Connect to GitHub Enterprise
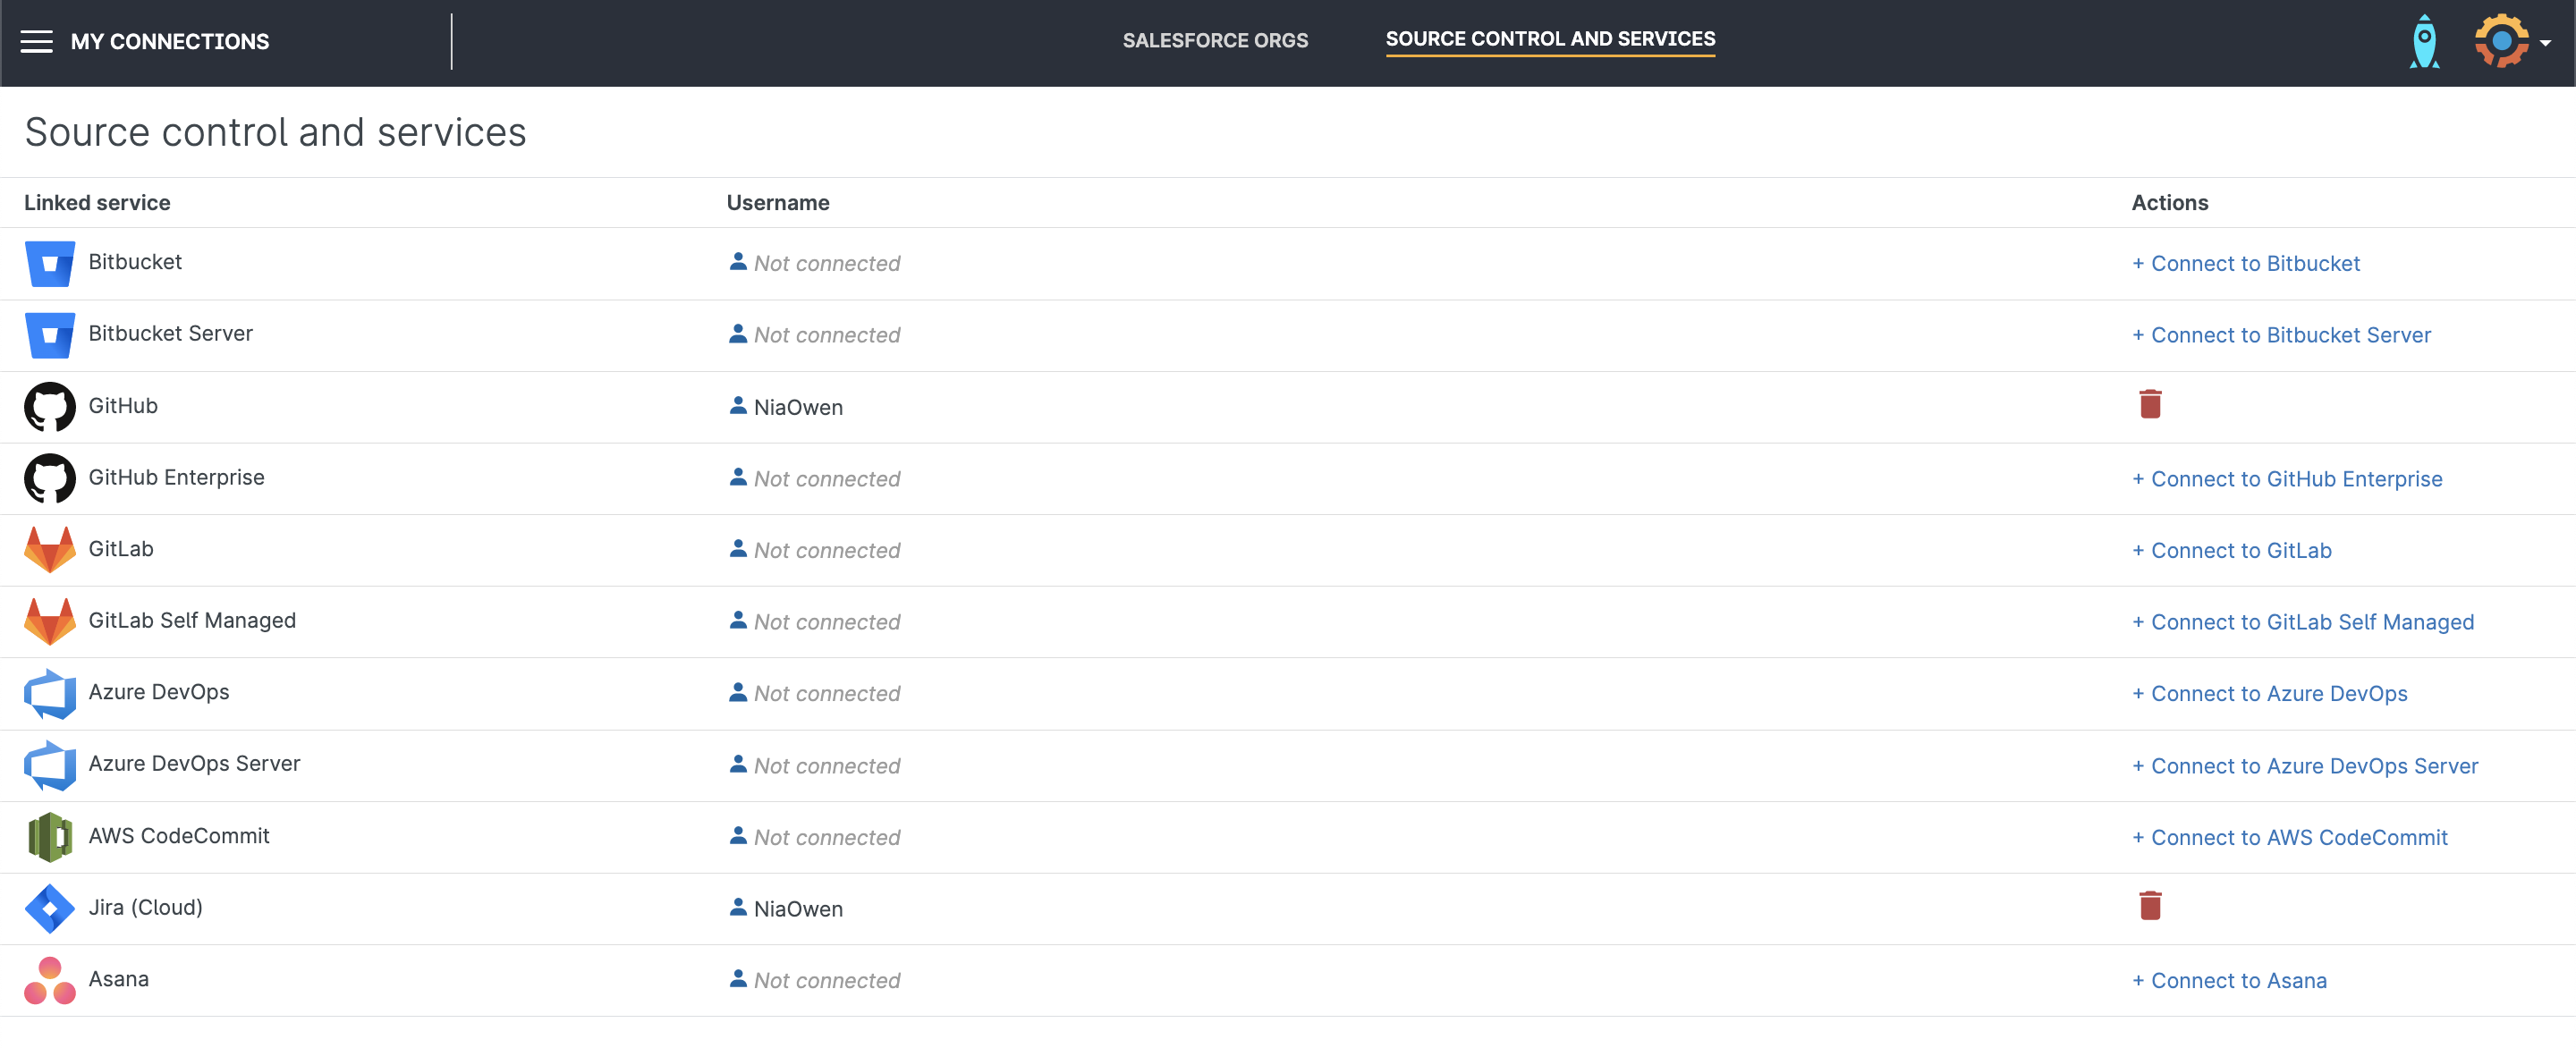Viewport: 2576px width, 1048px height. click(2287, 479)
